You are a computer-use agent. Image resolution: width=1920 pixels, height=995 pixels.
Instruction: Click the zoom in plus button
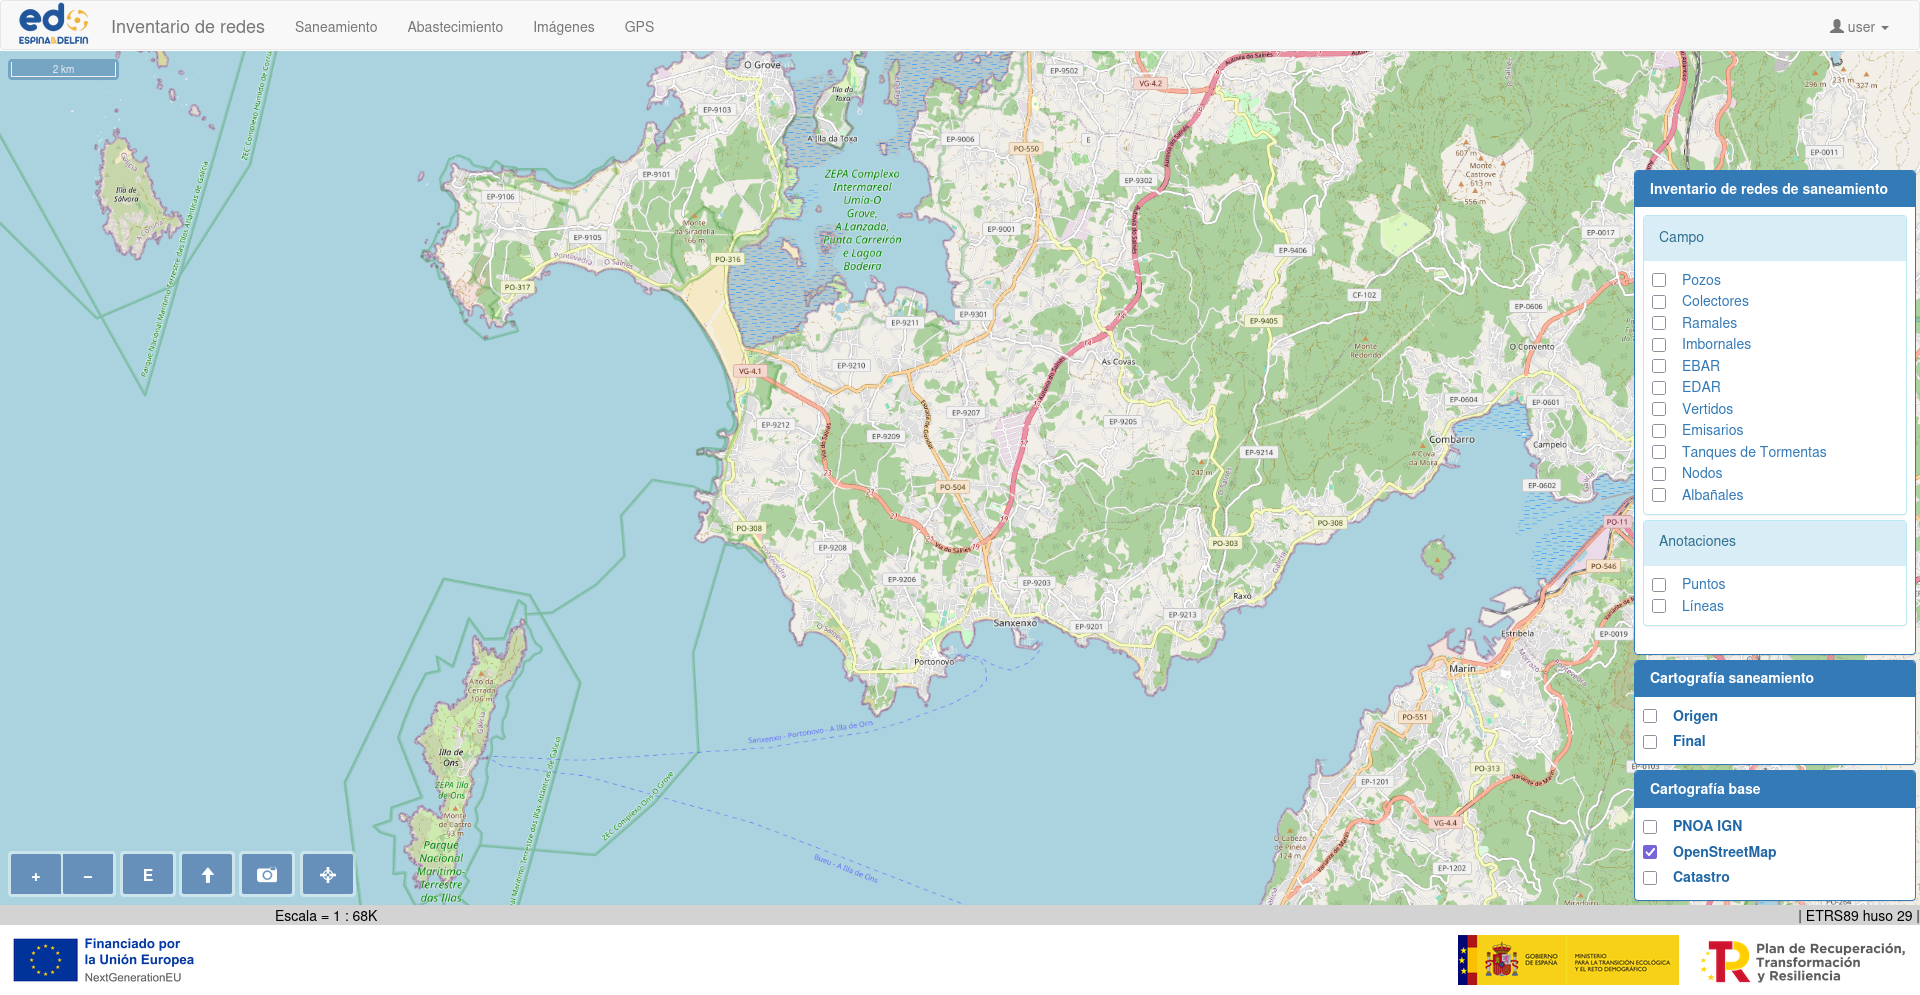(36, 875)
